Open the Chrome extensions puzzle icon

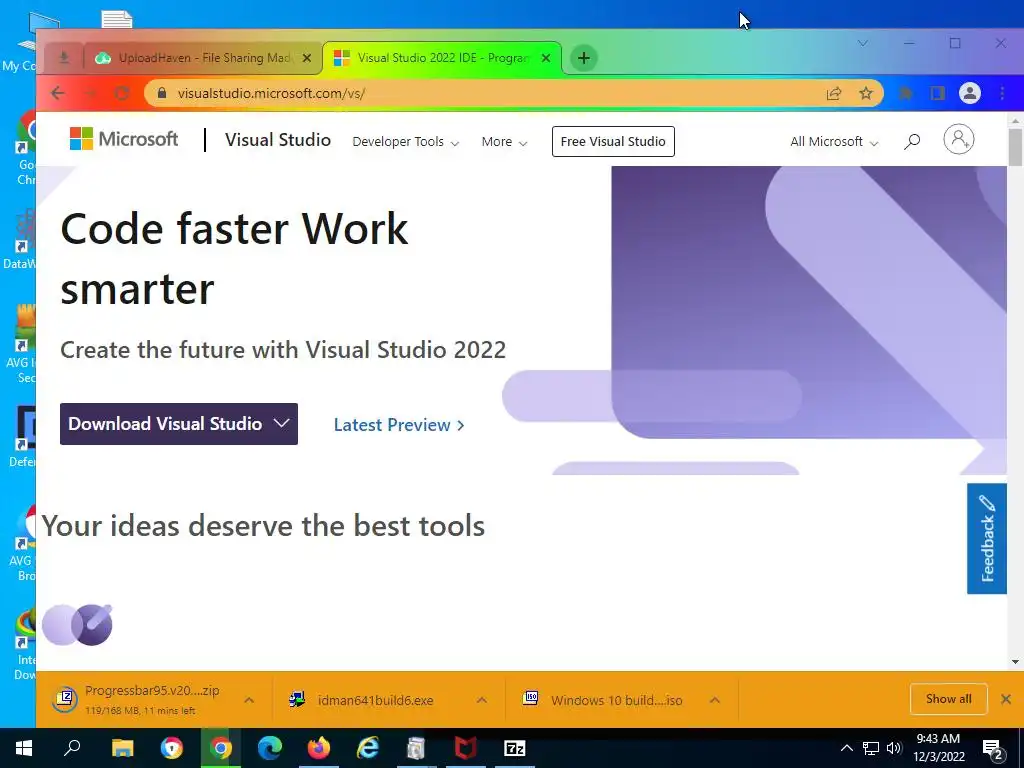coord(906,93)
